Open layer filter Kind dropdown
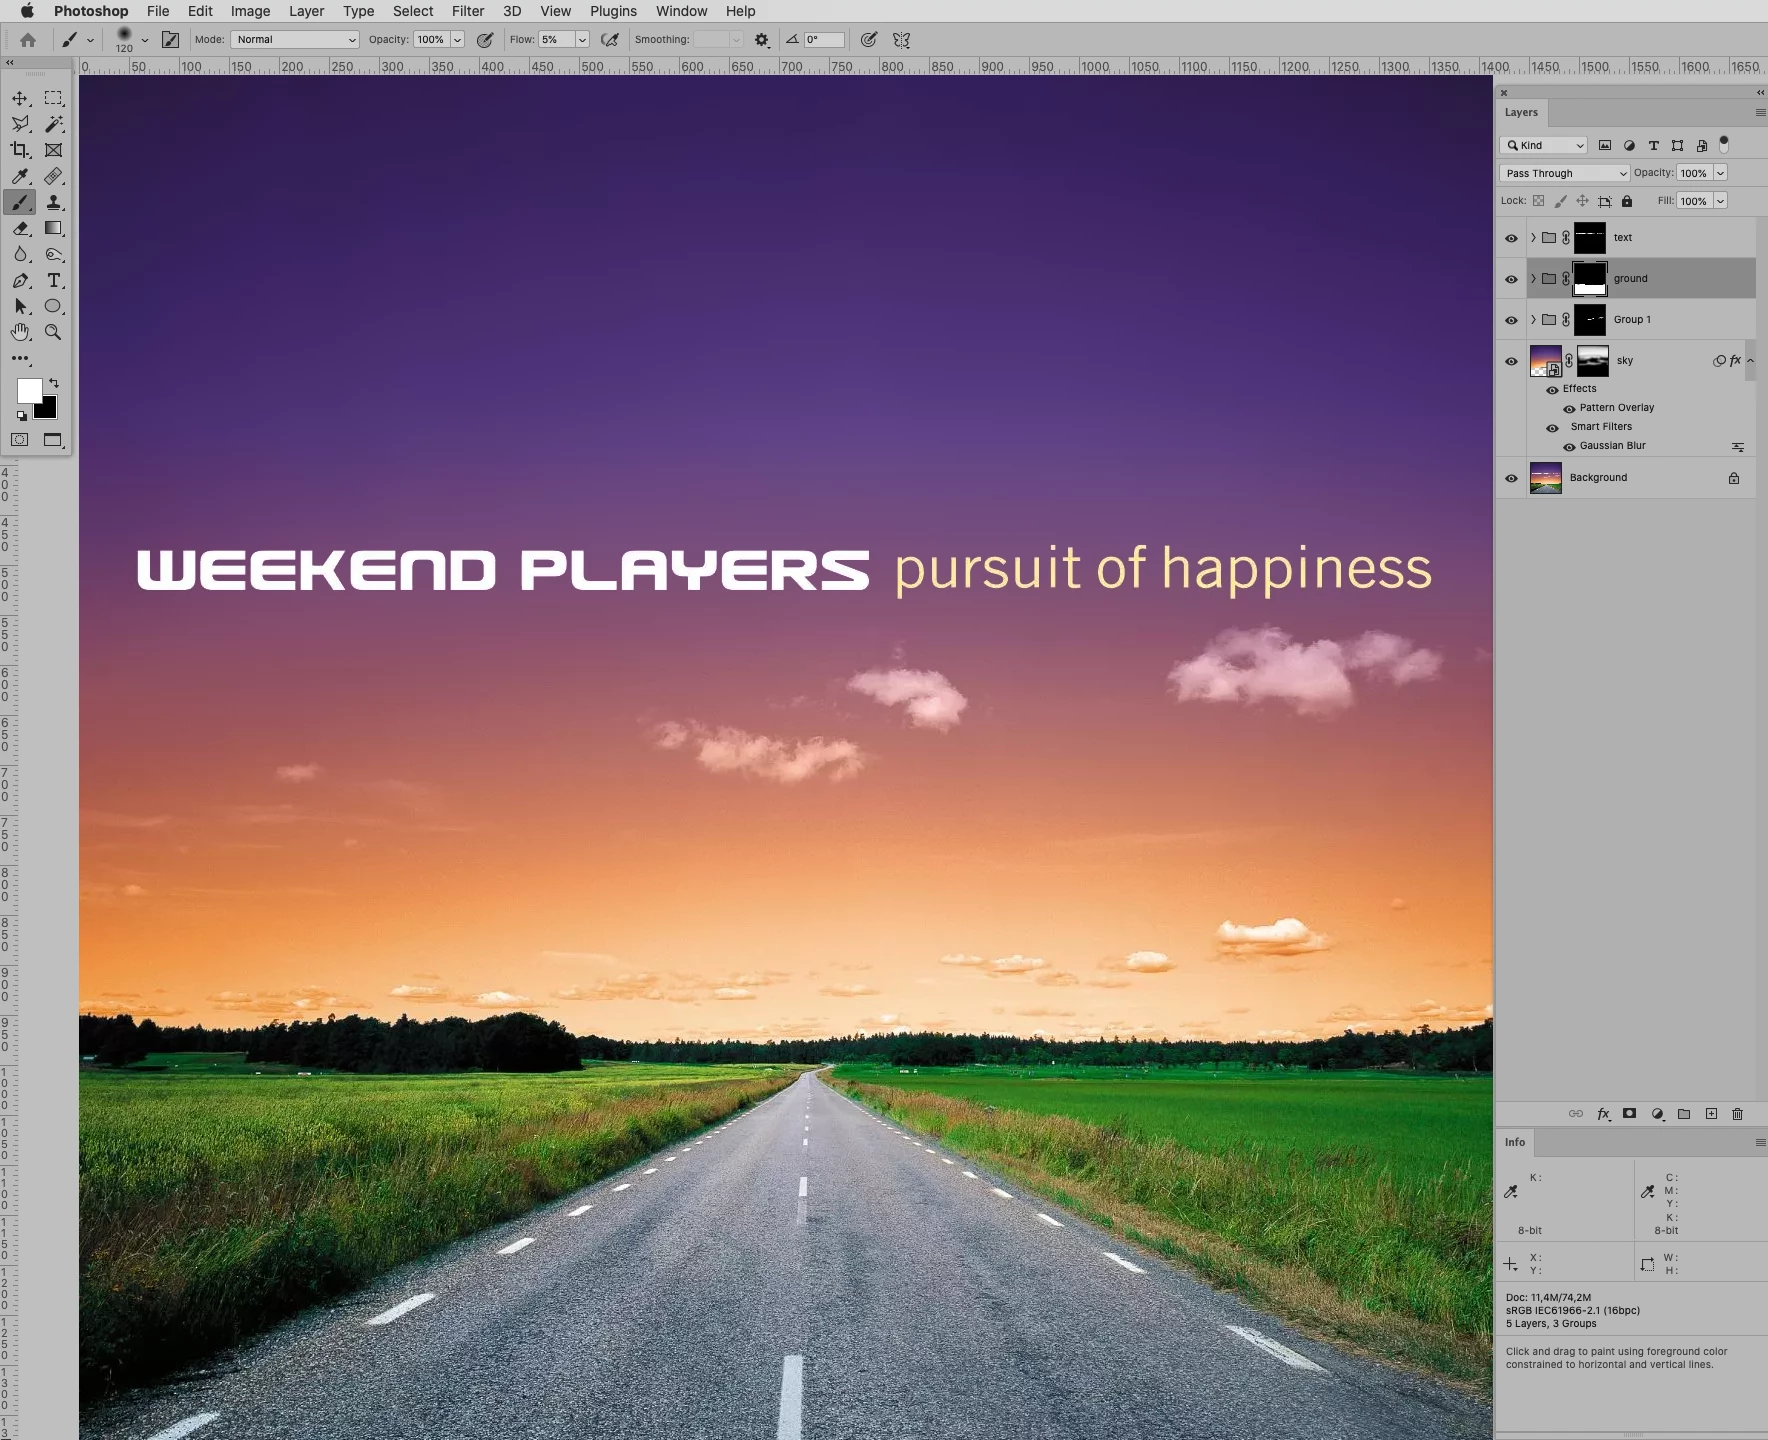 pos(1543,145)
